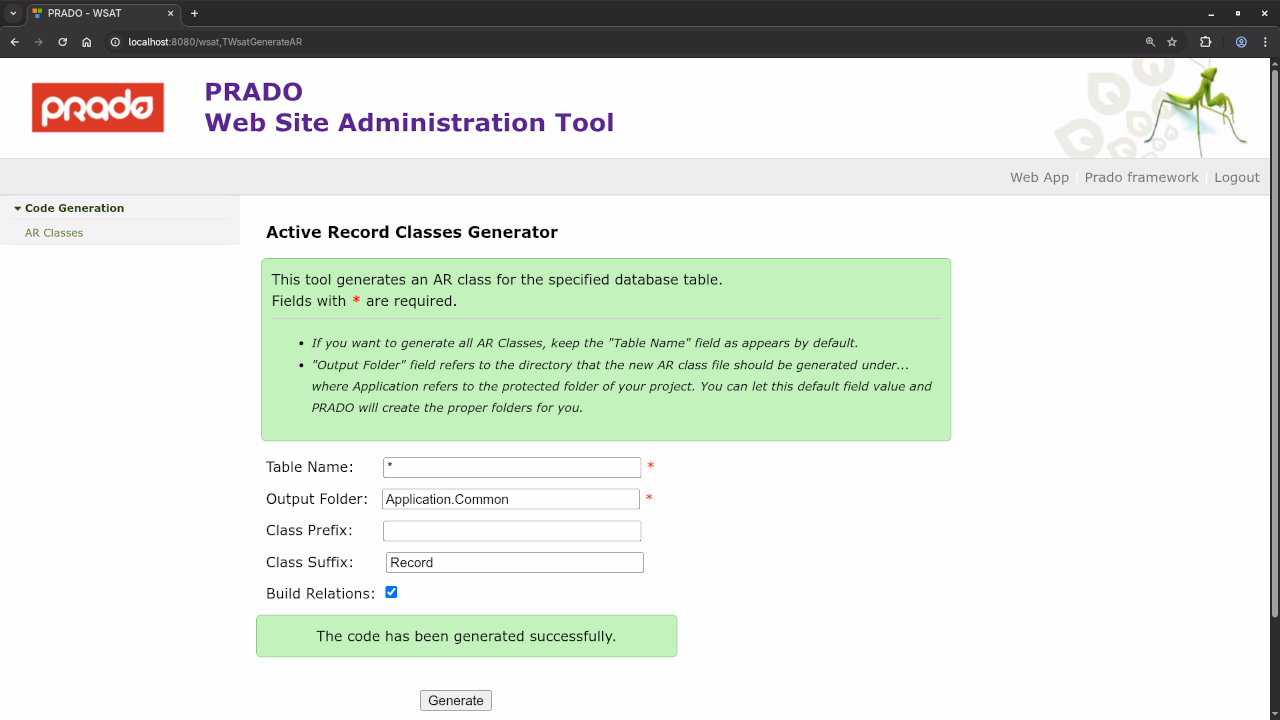Click the Generate button
This screenshot has width=1280, height=720.
point(456,701)
